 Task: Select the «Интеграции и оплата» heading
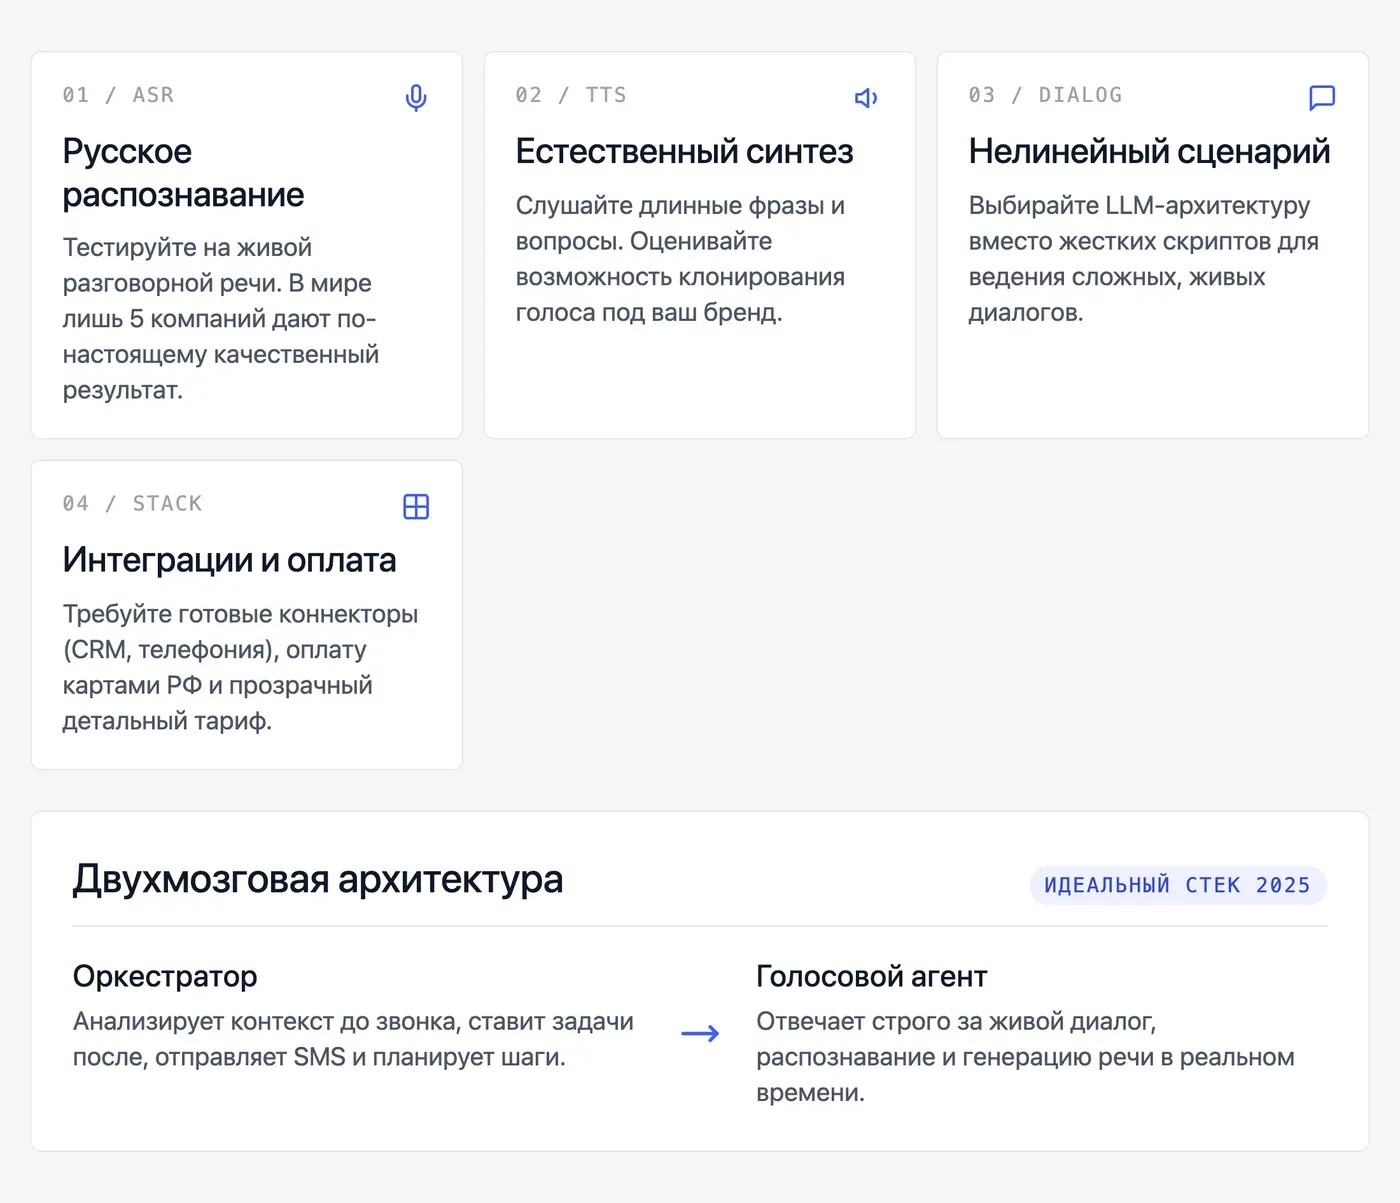click(x=230, y=560)
